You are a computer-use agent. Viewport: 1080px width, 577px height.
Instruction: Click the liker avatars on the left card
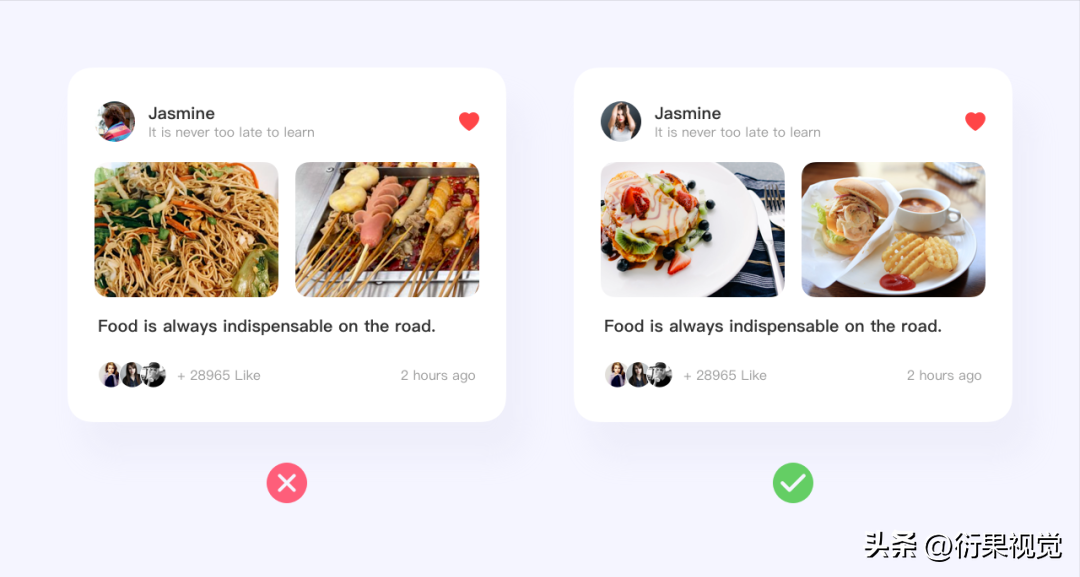point(132,375)
